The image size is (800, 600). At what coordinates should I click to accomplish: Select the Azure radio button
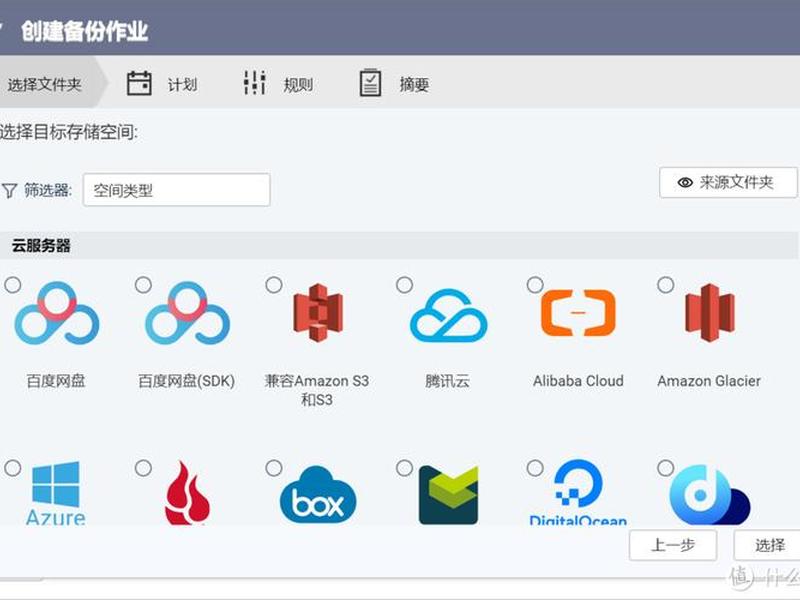13,468
